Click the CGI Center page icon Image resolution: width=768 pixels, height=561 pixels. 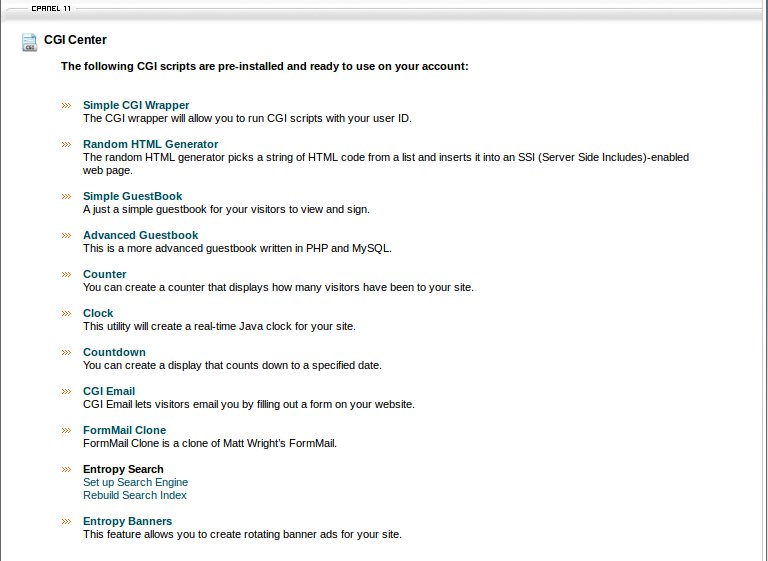tap(29, 42)
